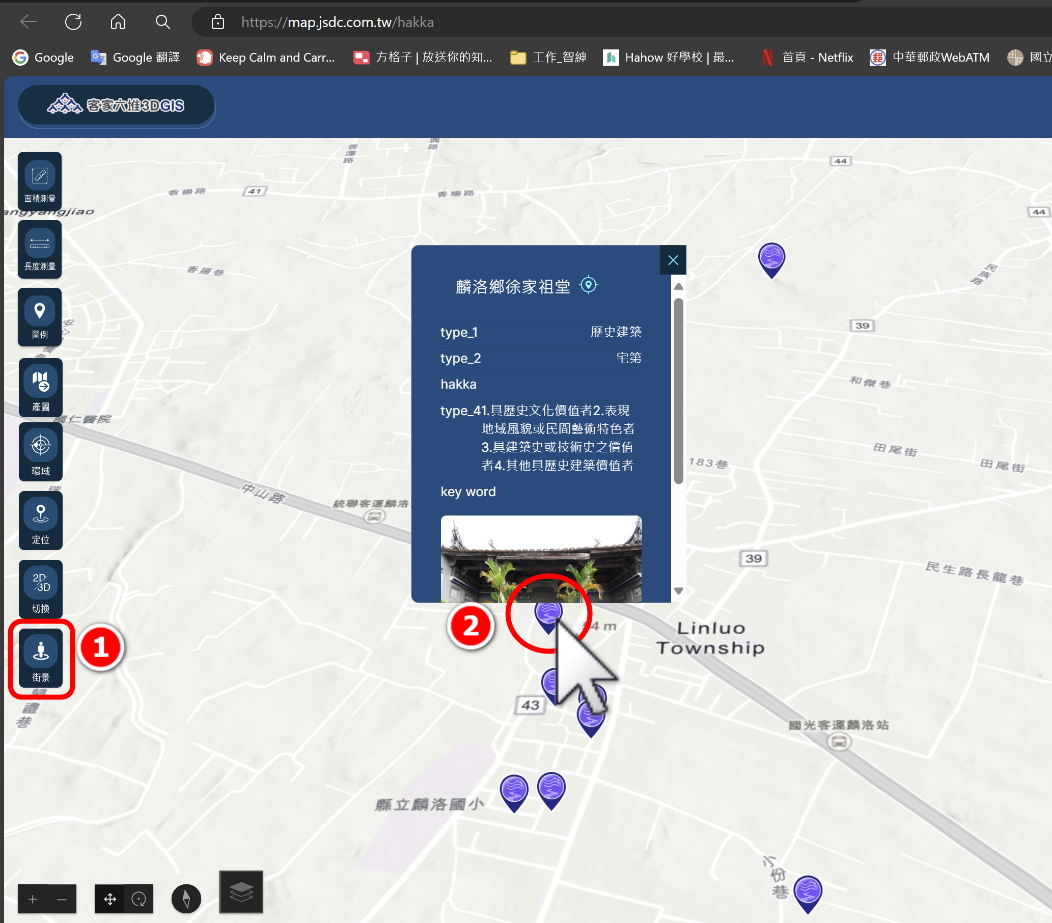This screenshot has width=1052, height=923.
Task: Zoom out with the minus button
Action: click(x=62, y=899)
